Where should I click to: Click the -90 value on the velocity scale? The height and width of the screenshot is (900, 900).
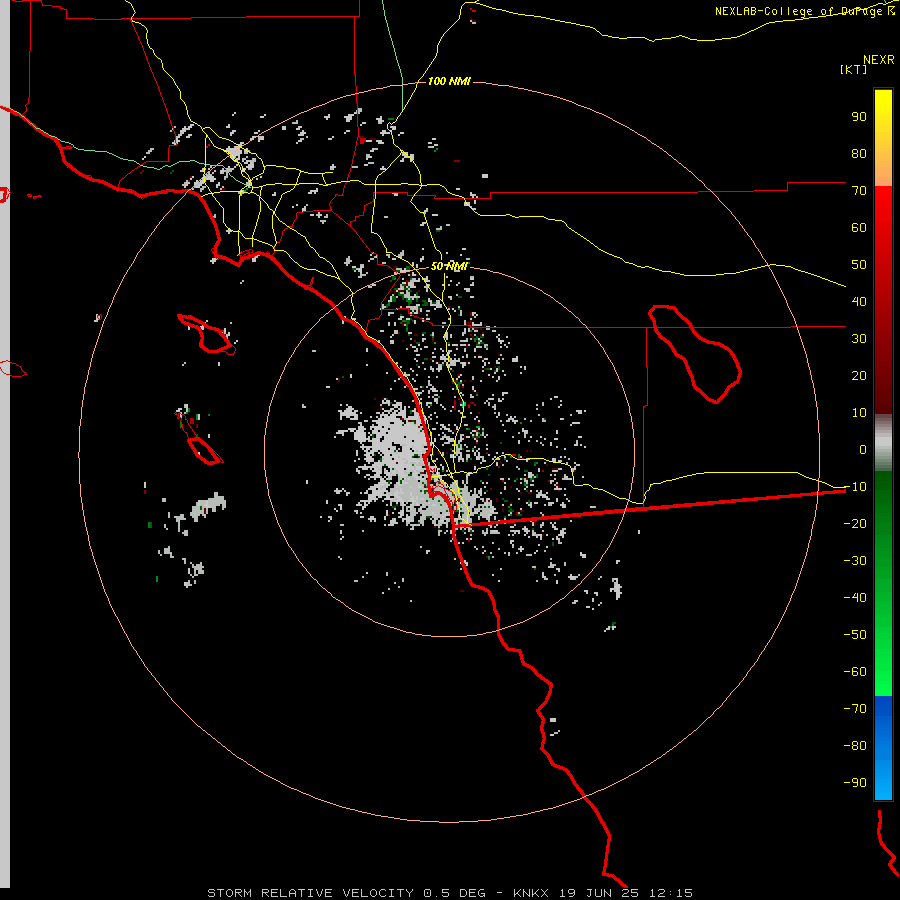tap(855, 783)
